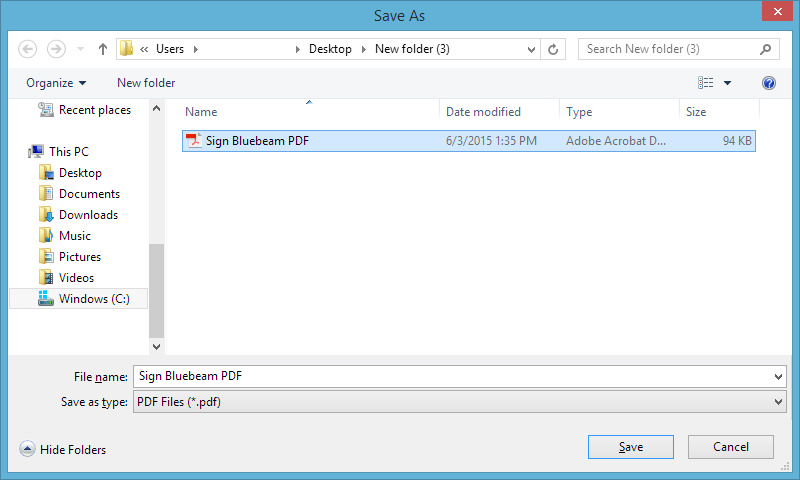Open the address bar history dropdown
The image size is (800, 480).
(x=531, y=49)
